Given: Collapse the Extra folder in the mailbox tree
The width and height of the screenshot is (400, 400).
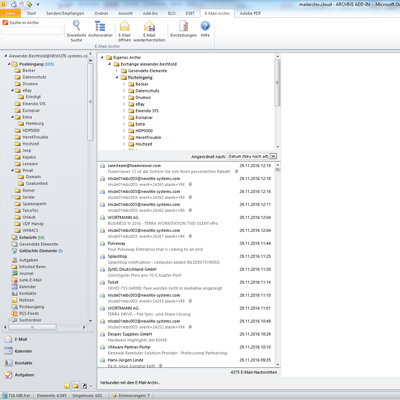Looking at the screenshot, I should click(x=12, y=117).
